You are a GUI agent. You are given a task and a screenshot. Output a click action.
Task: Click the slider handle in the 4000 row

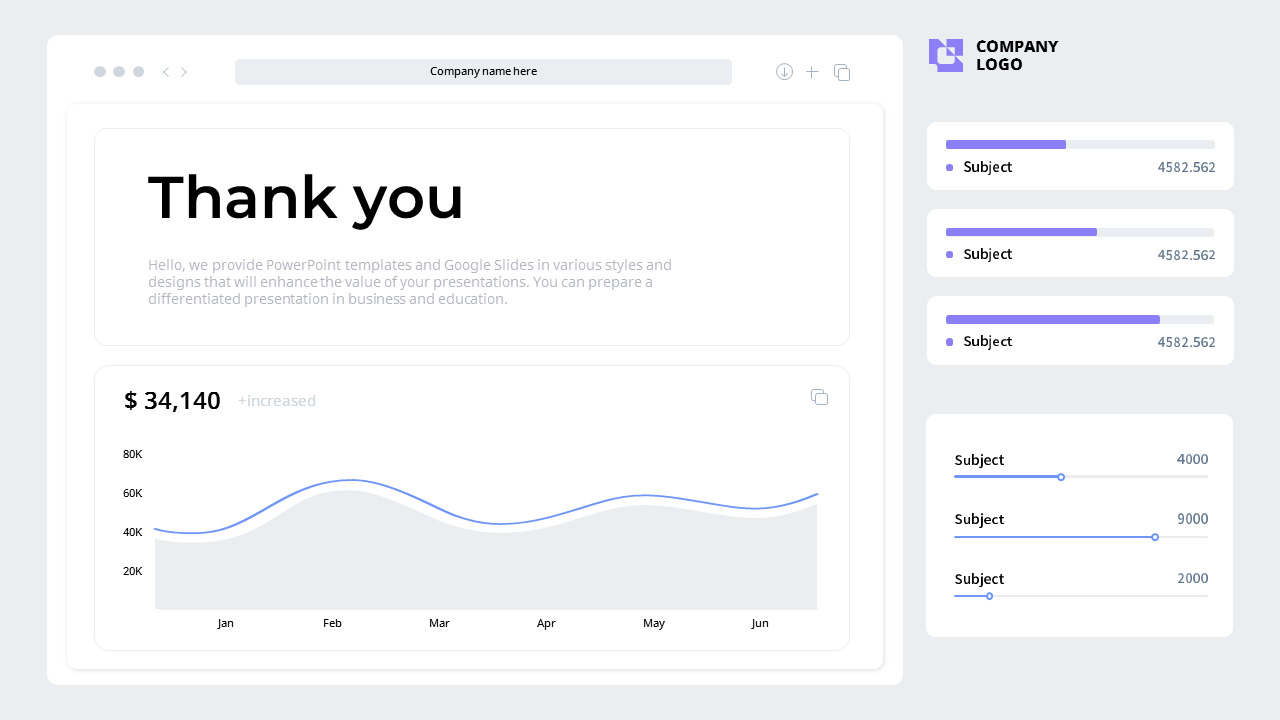coord(1061,477)
